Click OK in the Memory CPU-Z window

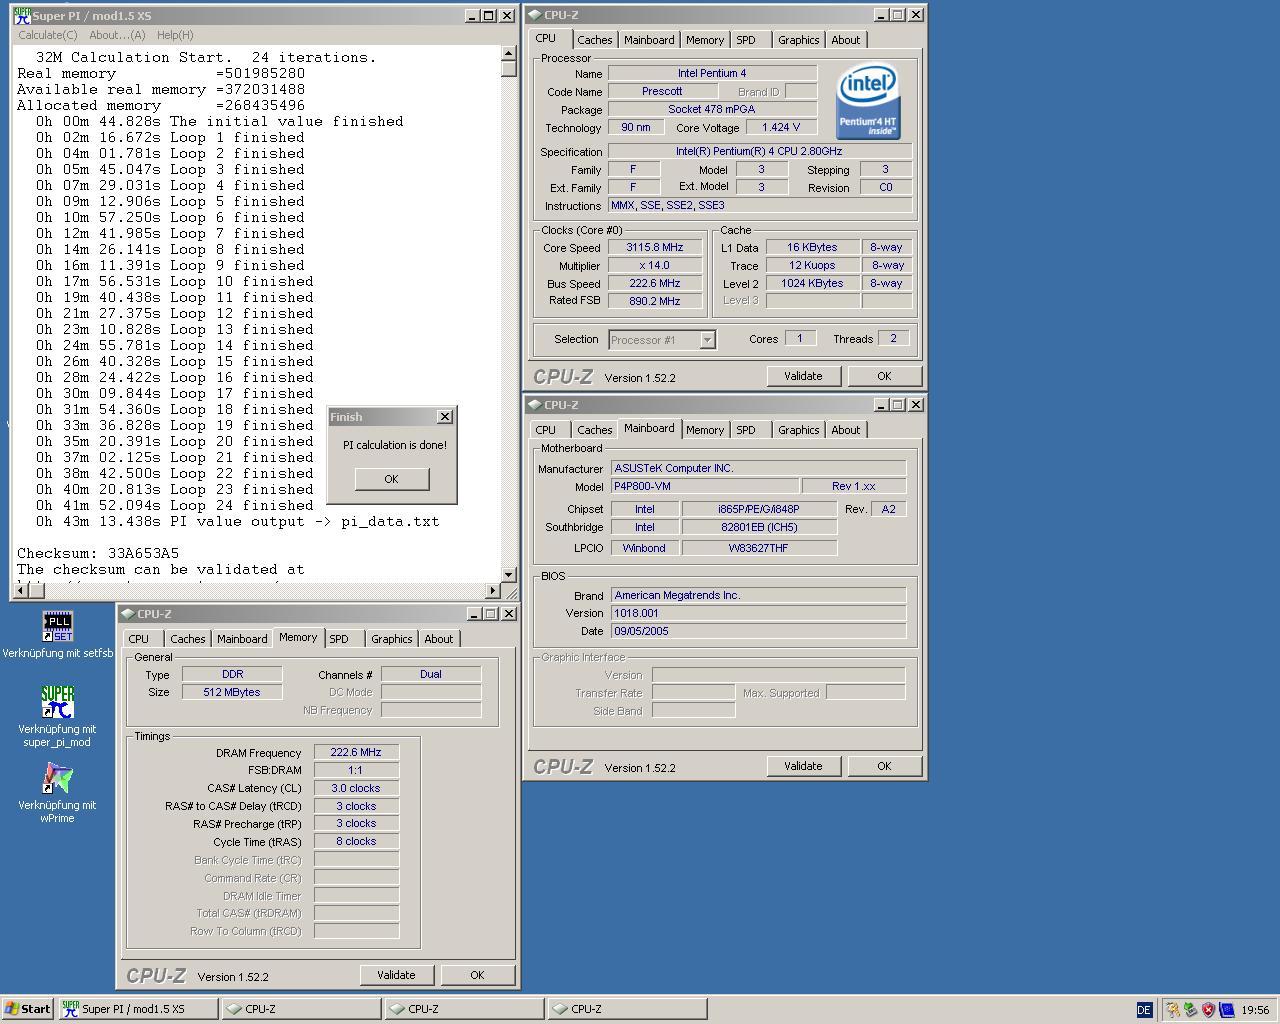477,975
